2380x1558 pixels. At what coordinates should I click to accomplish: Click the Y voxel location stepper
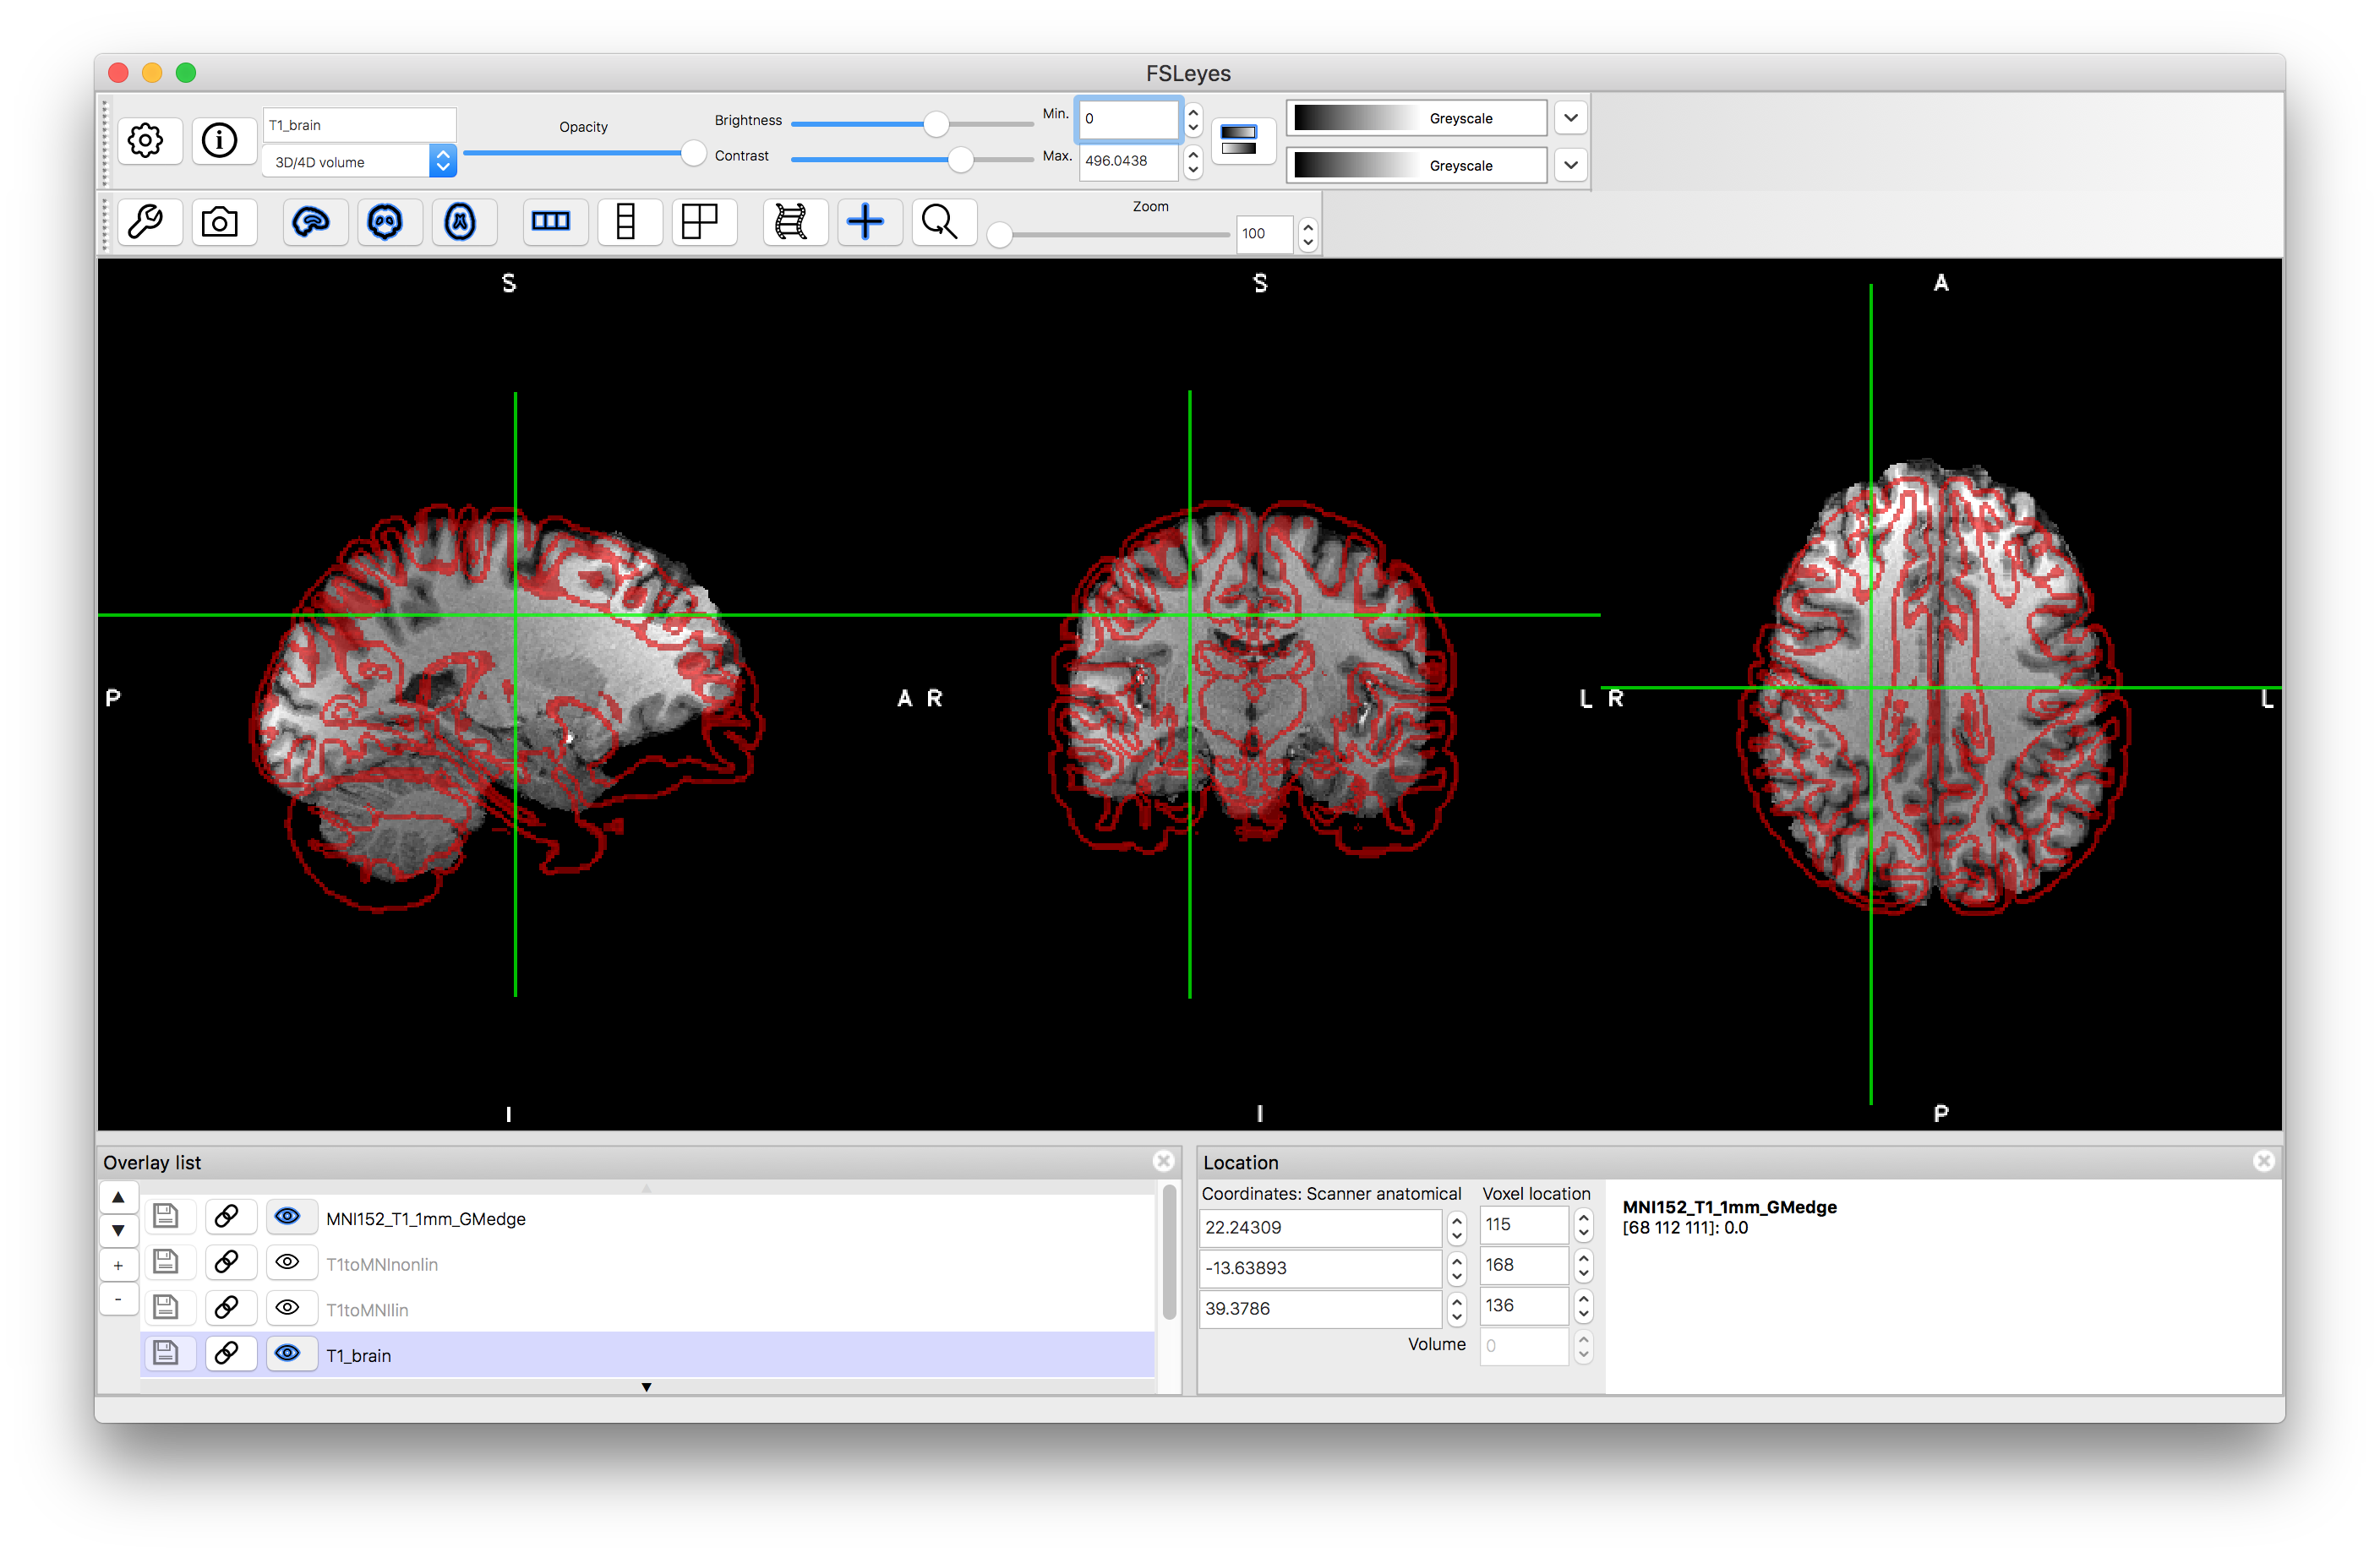pyautogui.click(x=1584, y=1266)
